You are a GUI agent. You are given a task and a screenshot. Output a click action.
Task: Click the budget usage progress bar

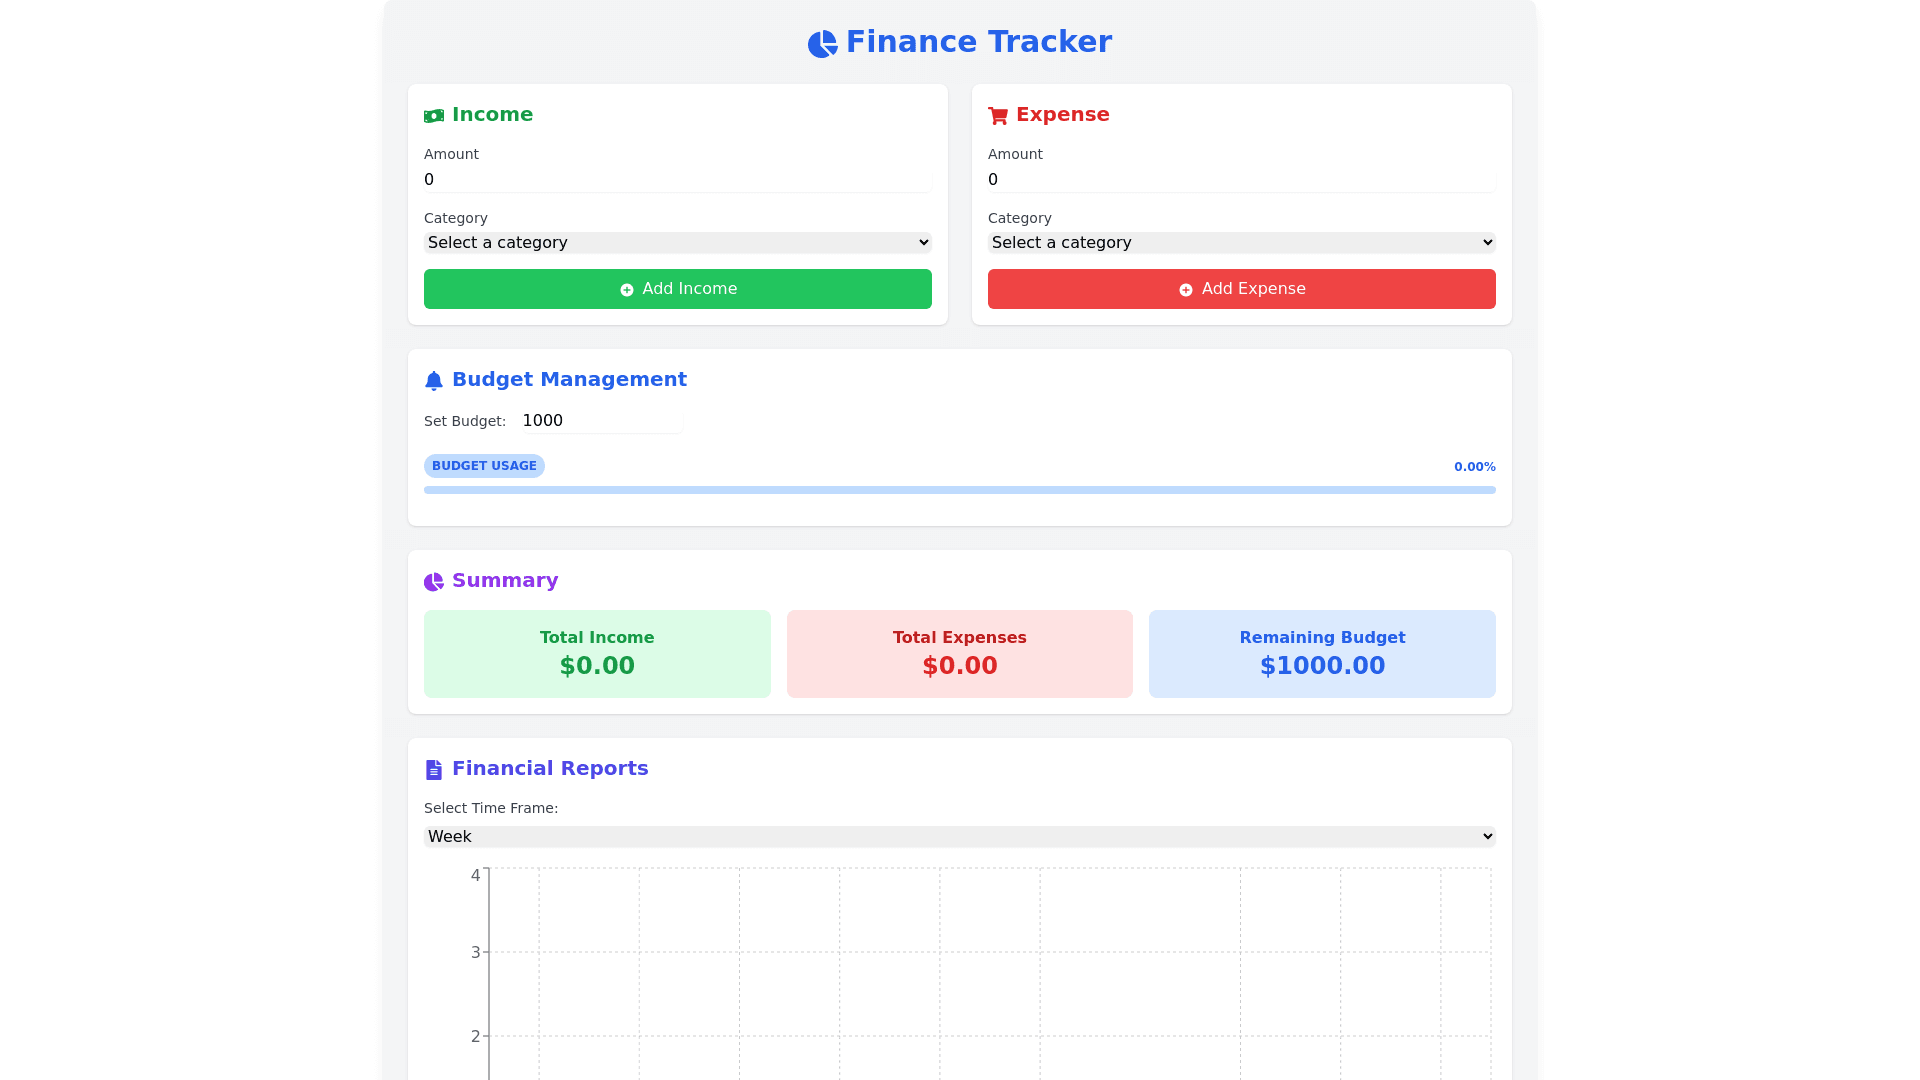tap(960, 490)
